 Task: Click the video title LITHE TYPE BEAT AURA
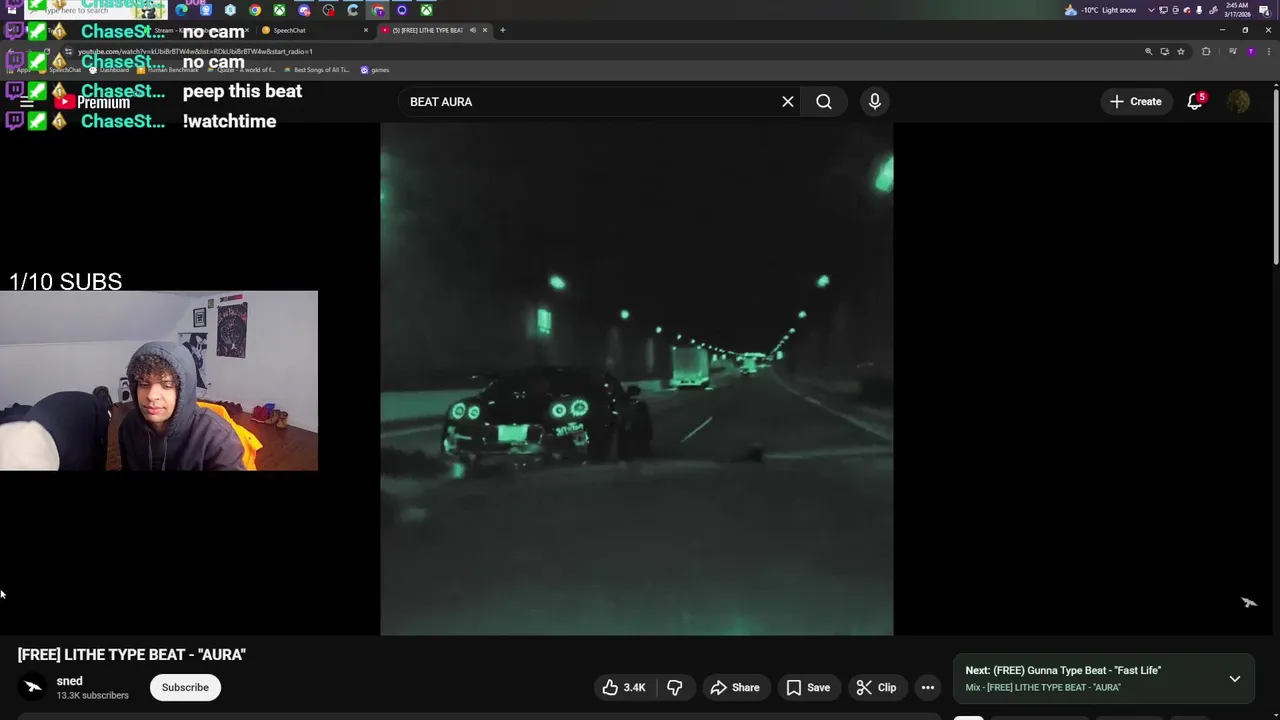(132, 654)
